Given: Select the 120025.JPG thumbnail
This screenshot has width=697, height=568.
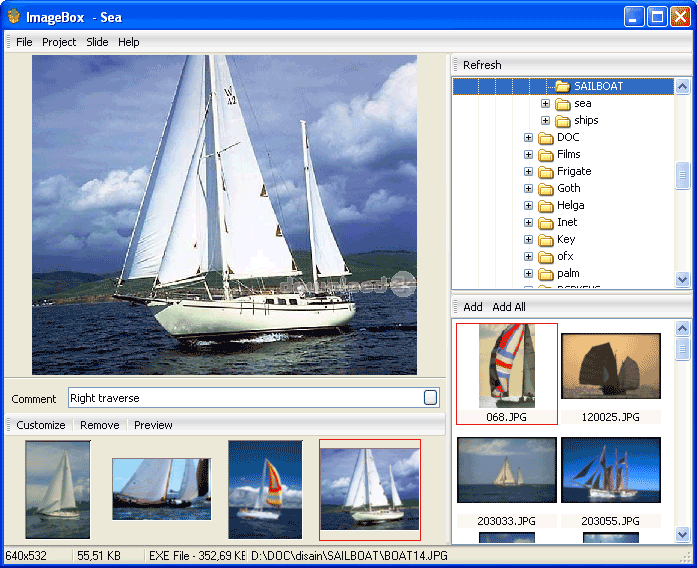Looking at the screenshot, I should [611, 366].
